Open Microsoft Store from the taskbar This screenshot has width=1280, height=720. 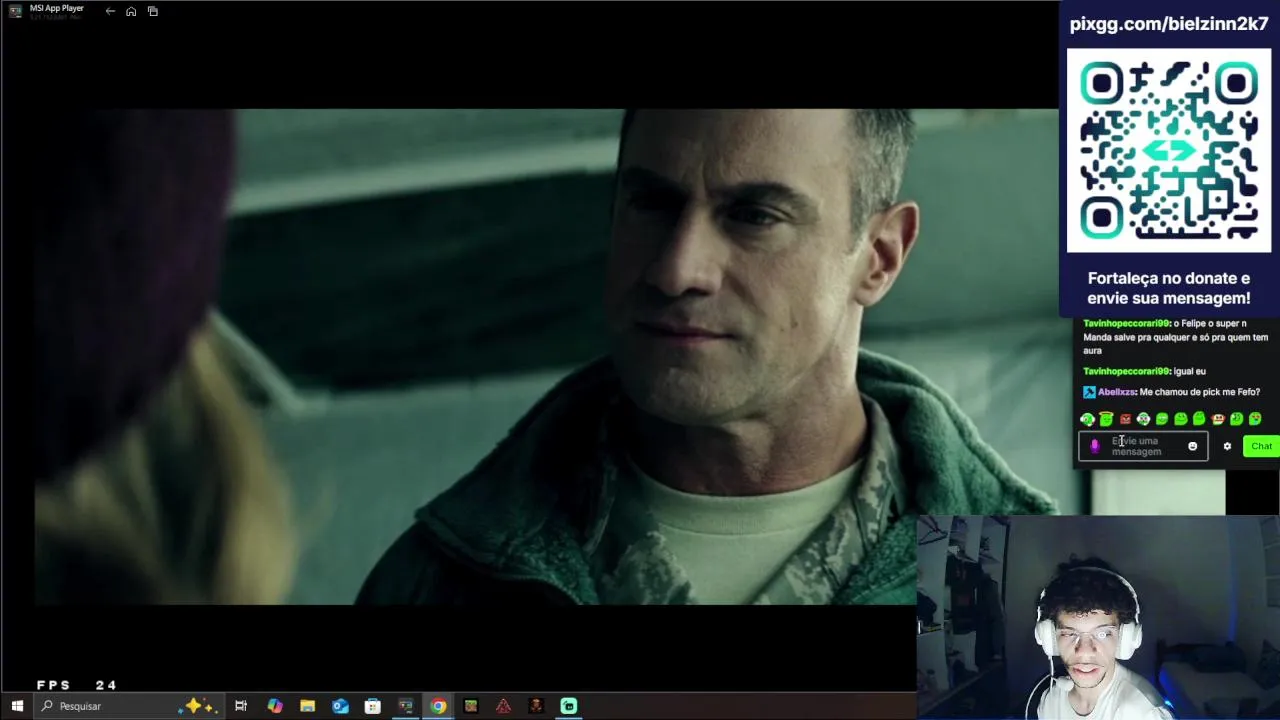373,706
